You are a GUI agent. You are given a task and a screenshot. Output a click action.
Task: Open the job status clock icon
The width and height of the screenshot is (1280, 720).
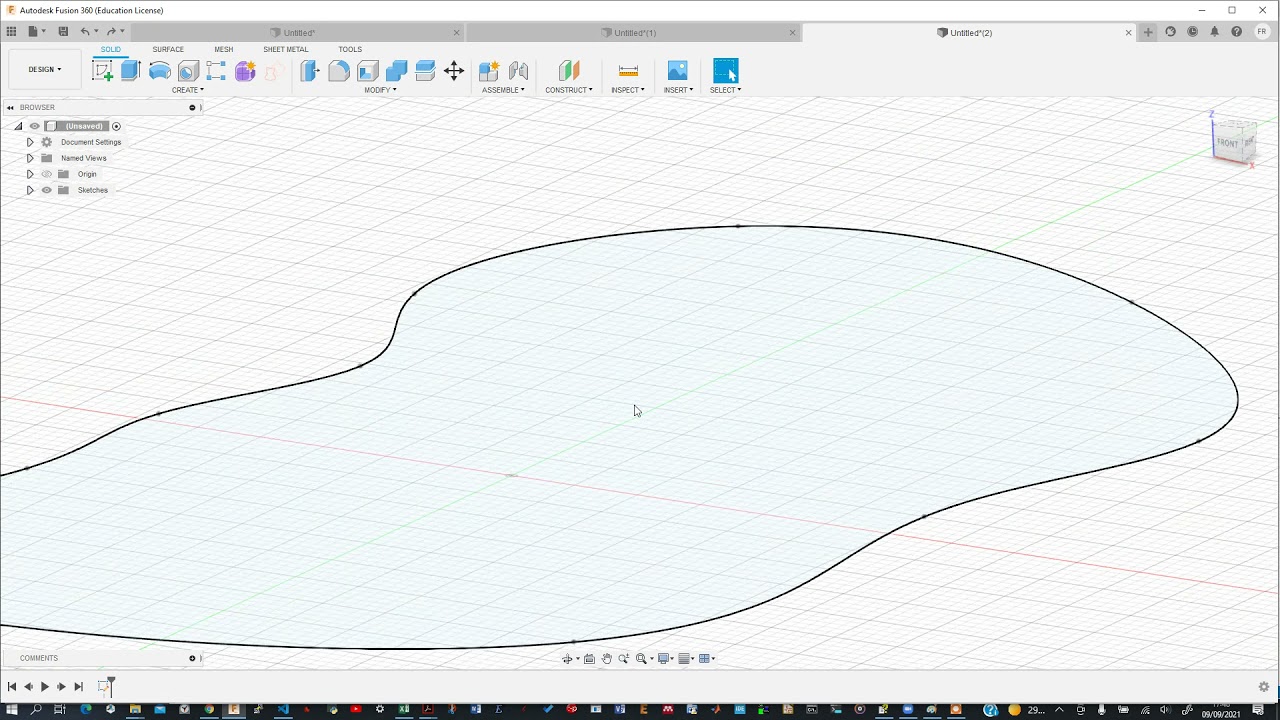click(x=1192, y=32)
